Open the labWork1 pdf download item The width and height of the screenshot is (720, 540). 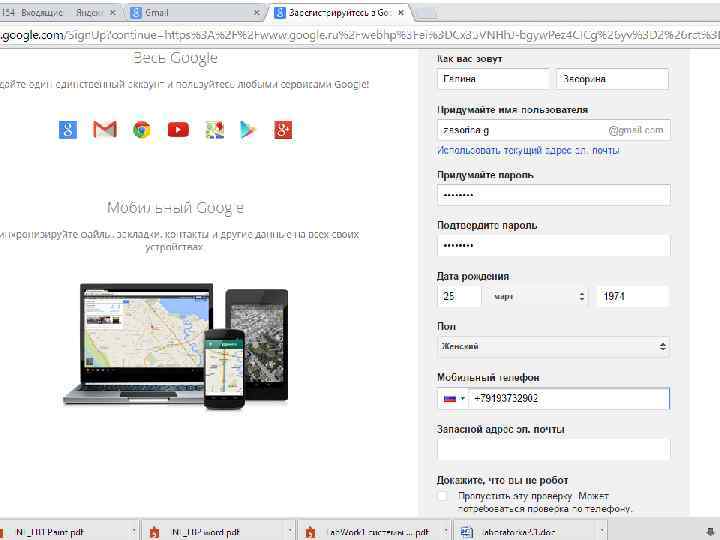pyautogui.click(x=370, y=532)
